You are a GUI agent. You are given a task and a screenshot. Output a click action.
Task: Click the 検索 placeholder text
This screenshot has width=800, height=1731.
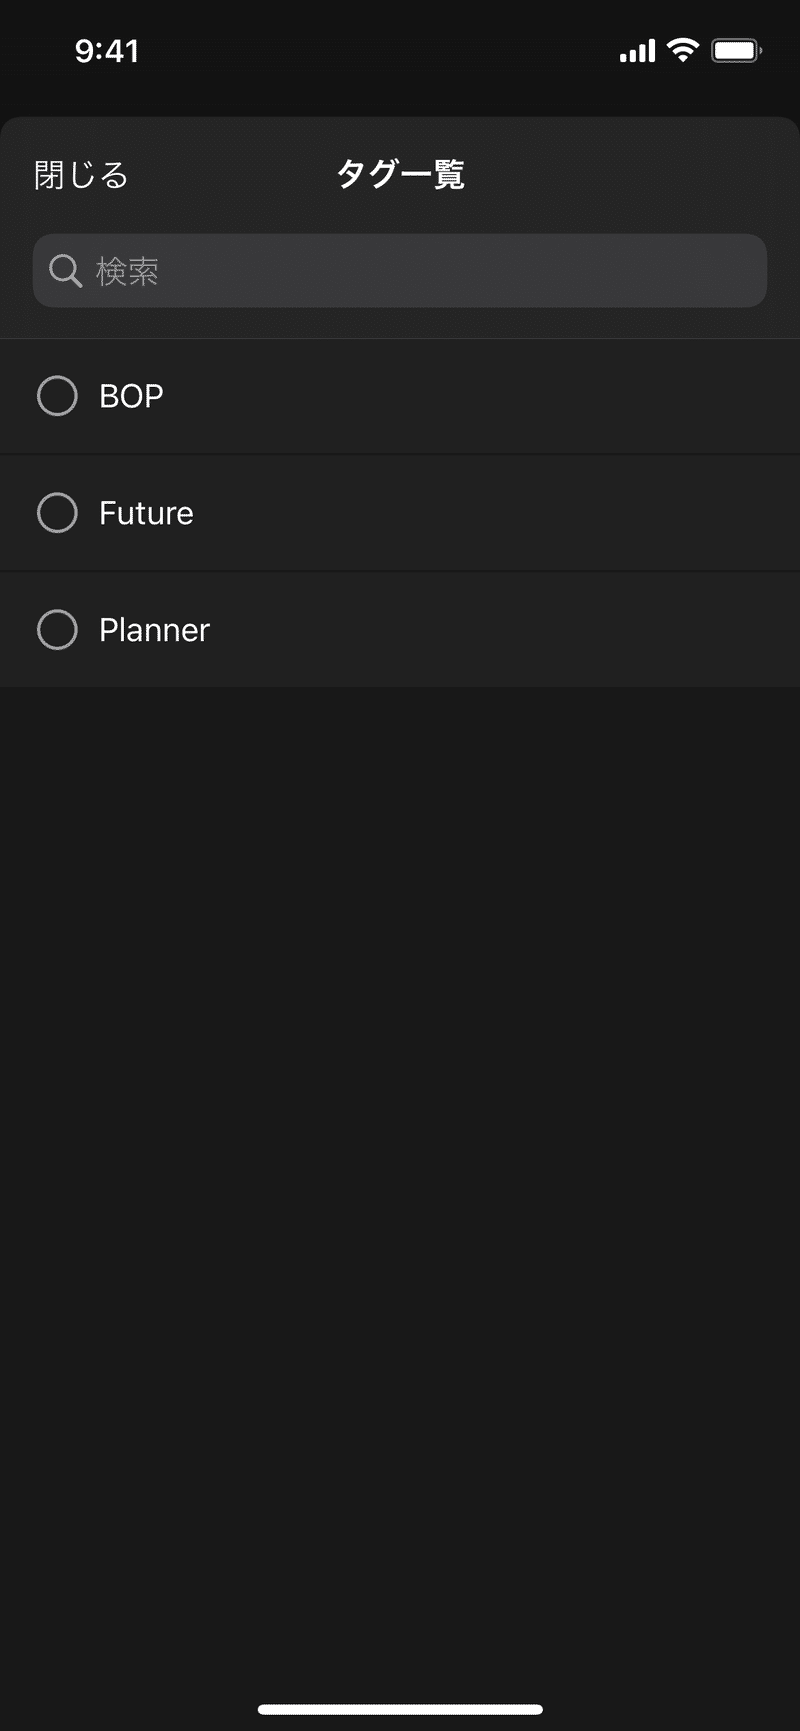tap(127, 271)
